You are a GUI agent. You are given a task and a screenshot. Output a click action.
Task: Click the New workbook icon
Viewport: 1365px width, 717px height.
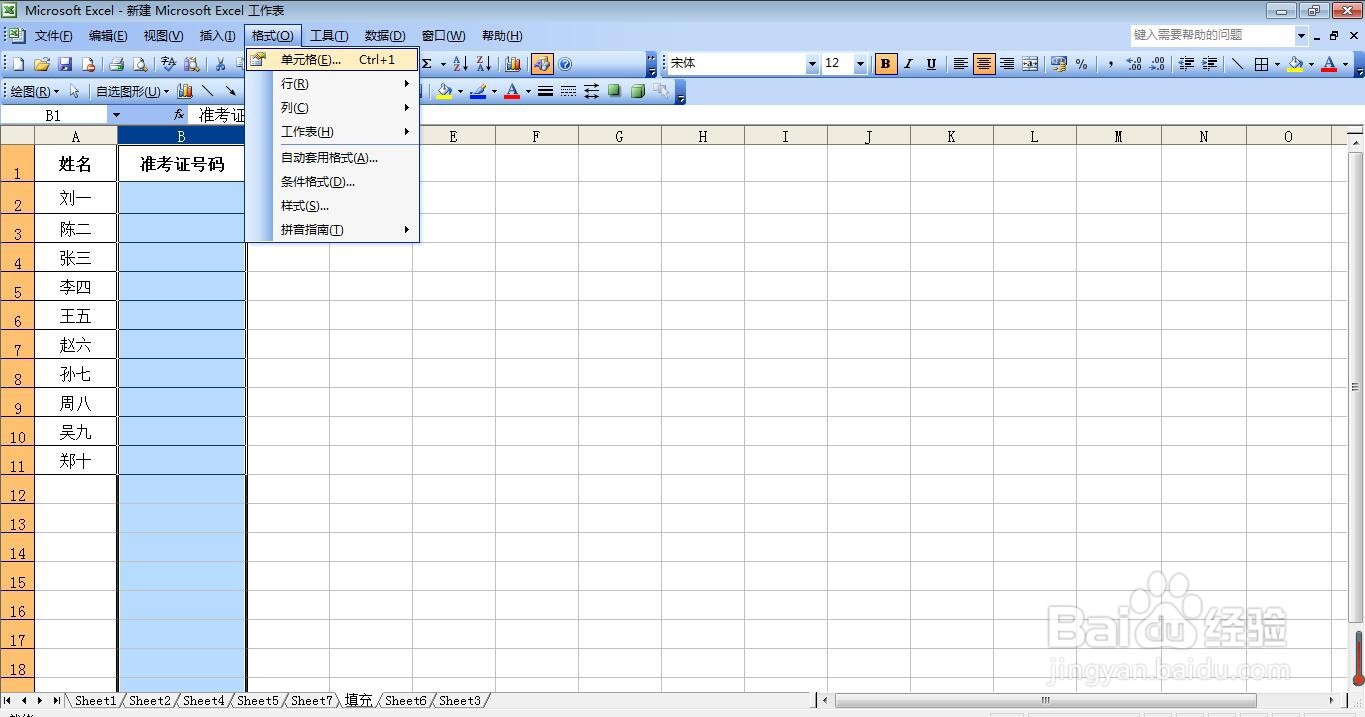(18, 64)
